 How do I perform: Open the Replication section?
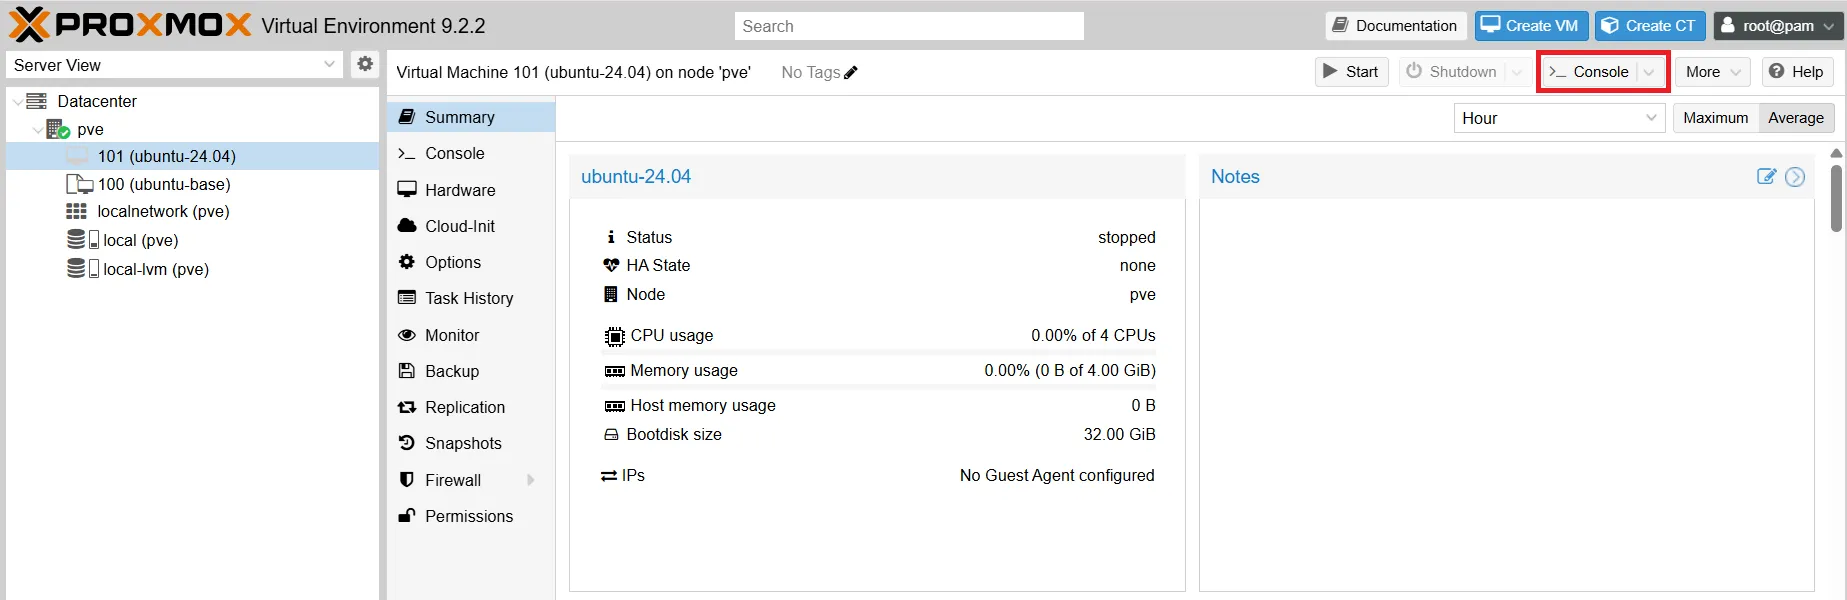(x=471, y=407)
